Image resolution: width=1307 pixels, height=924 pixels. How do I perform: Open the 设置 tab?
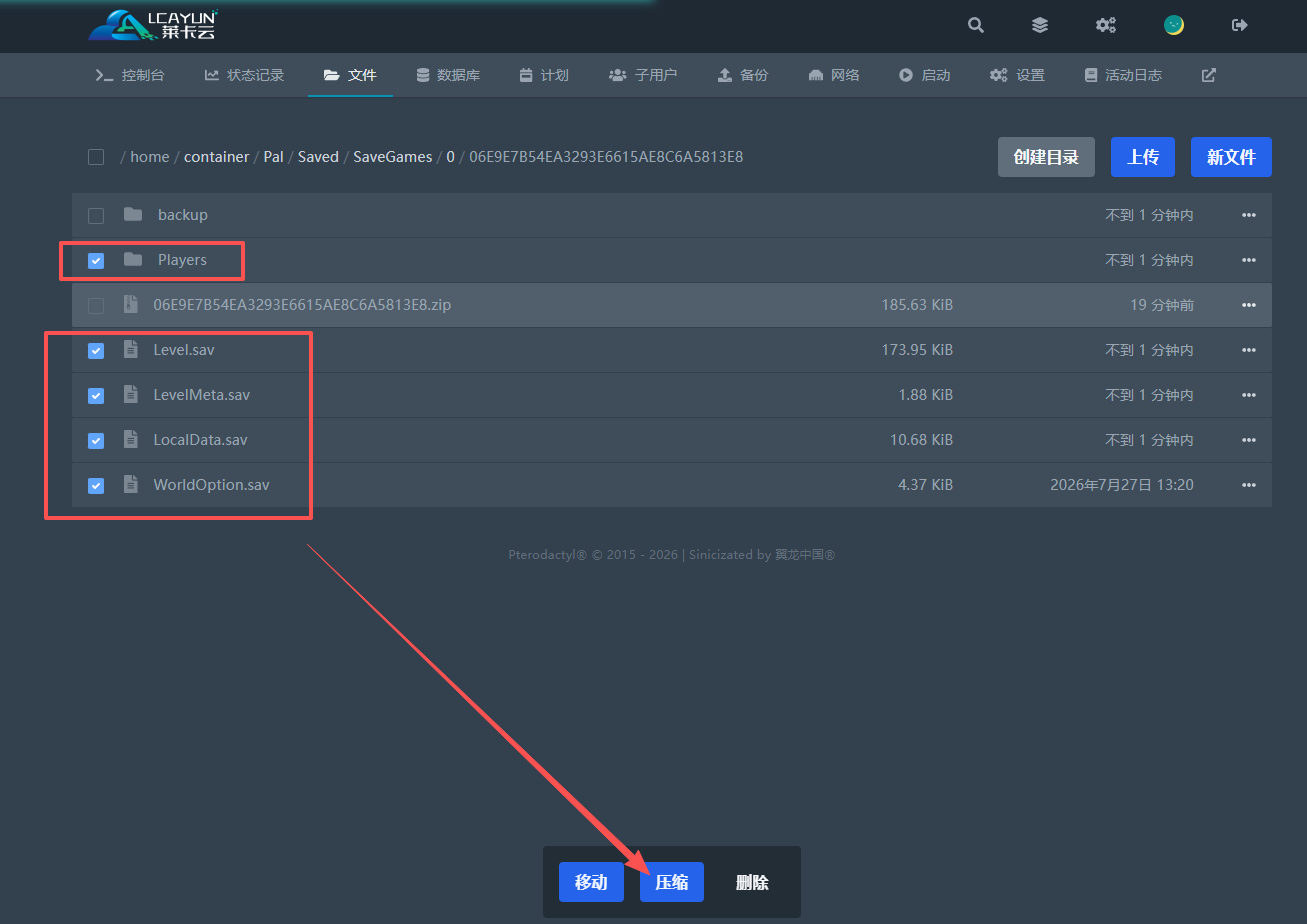[x=1017, y=75]
